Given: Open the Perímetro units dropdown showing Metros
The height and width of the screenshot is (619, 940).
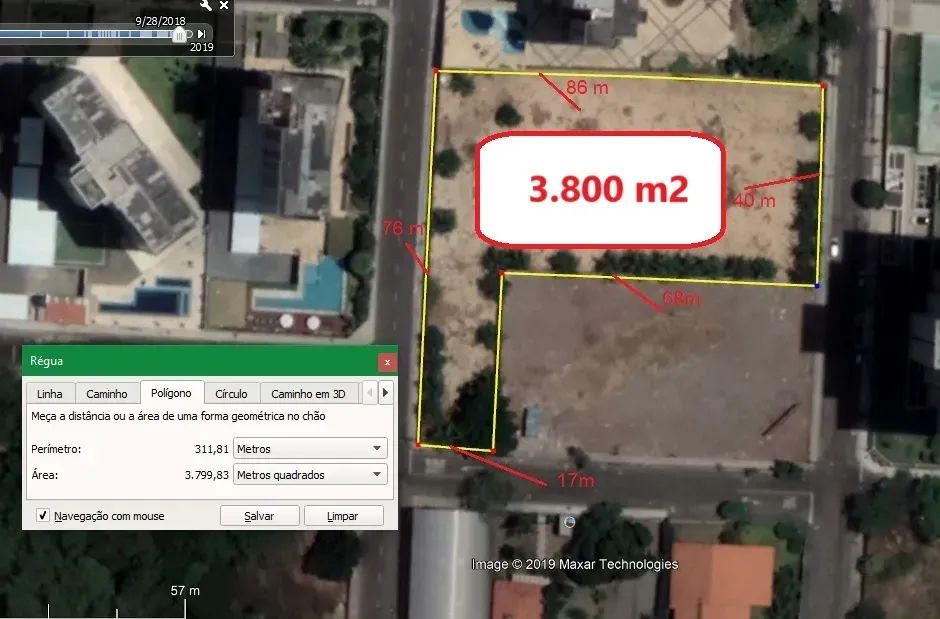Looking at the screenshot, I should (x=310, y=448).
